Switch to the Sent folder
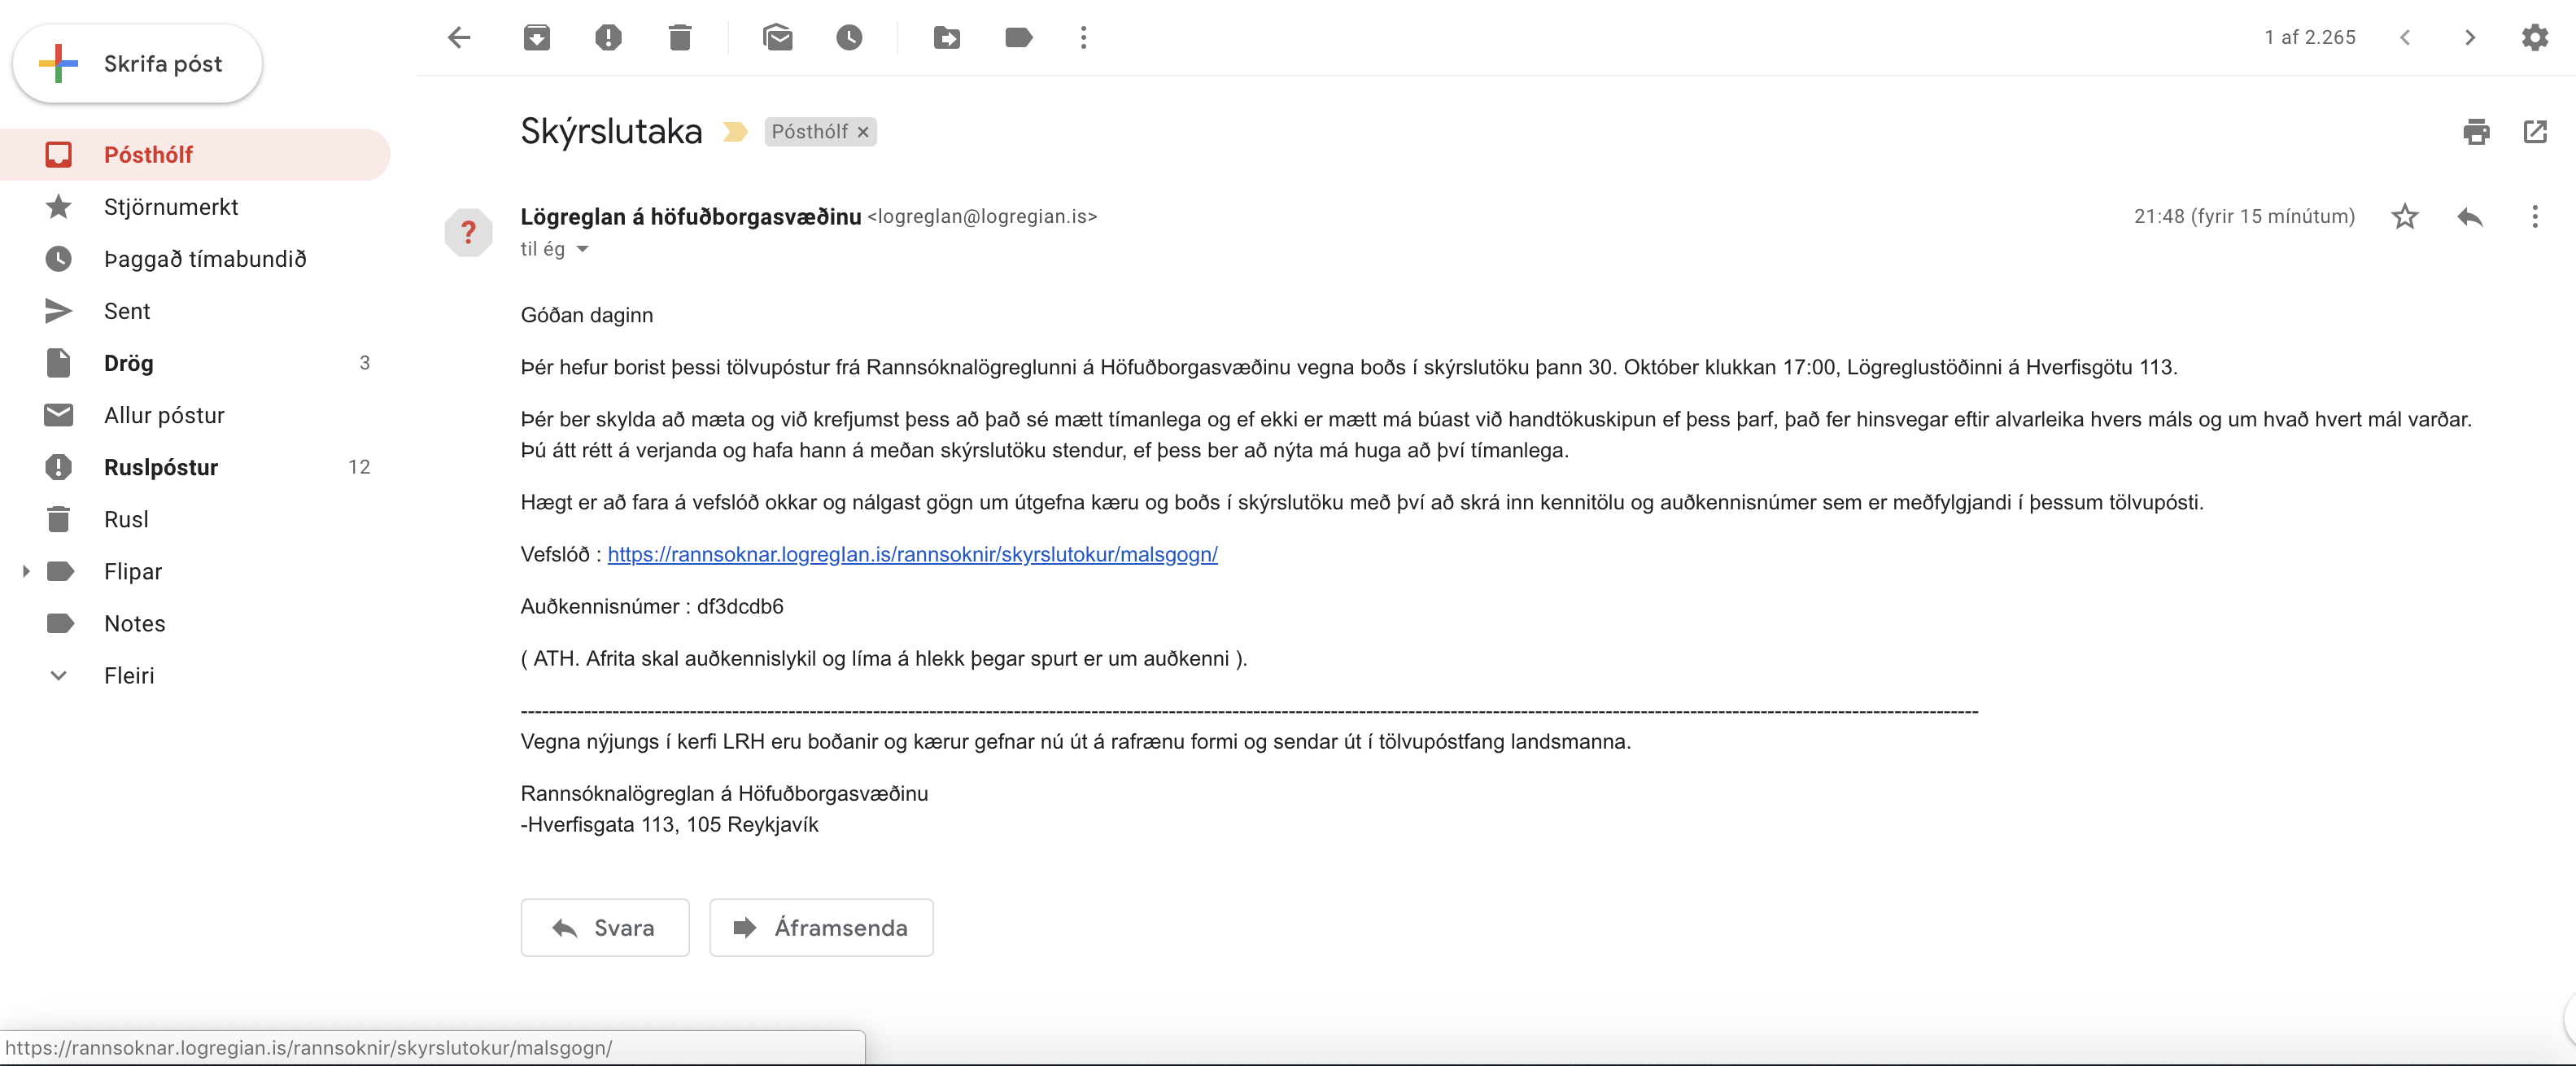 (127, 311)
